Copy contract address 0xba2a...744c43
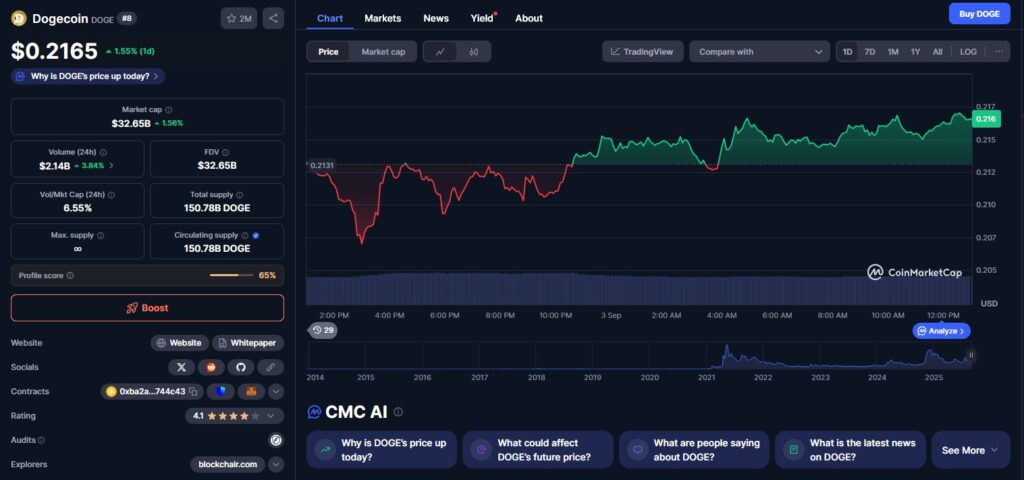 click(193, 391)
